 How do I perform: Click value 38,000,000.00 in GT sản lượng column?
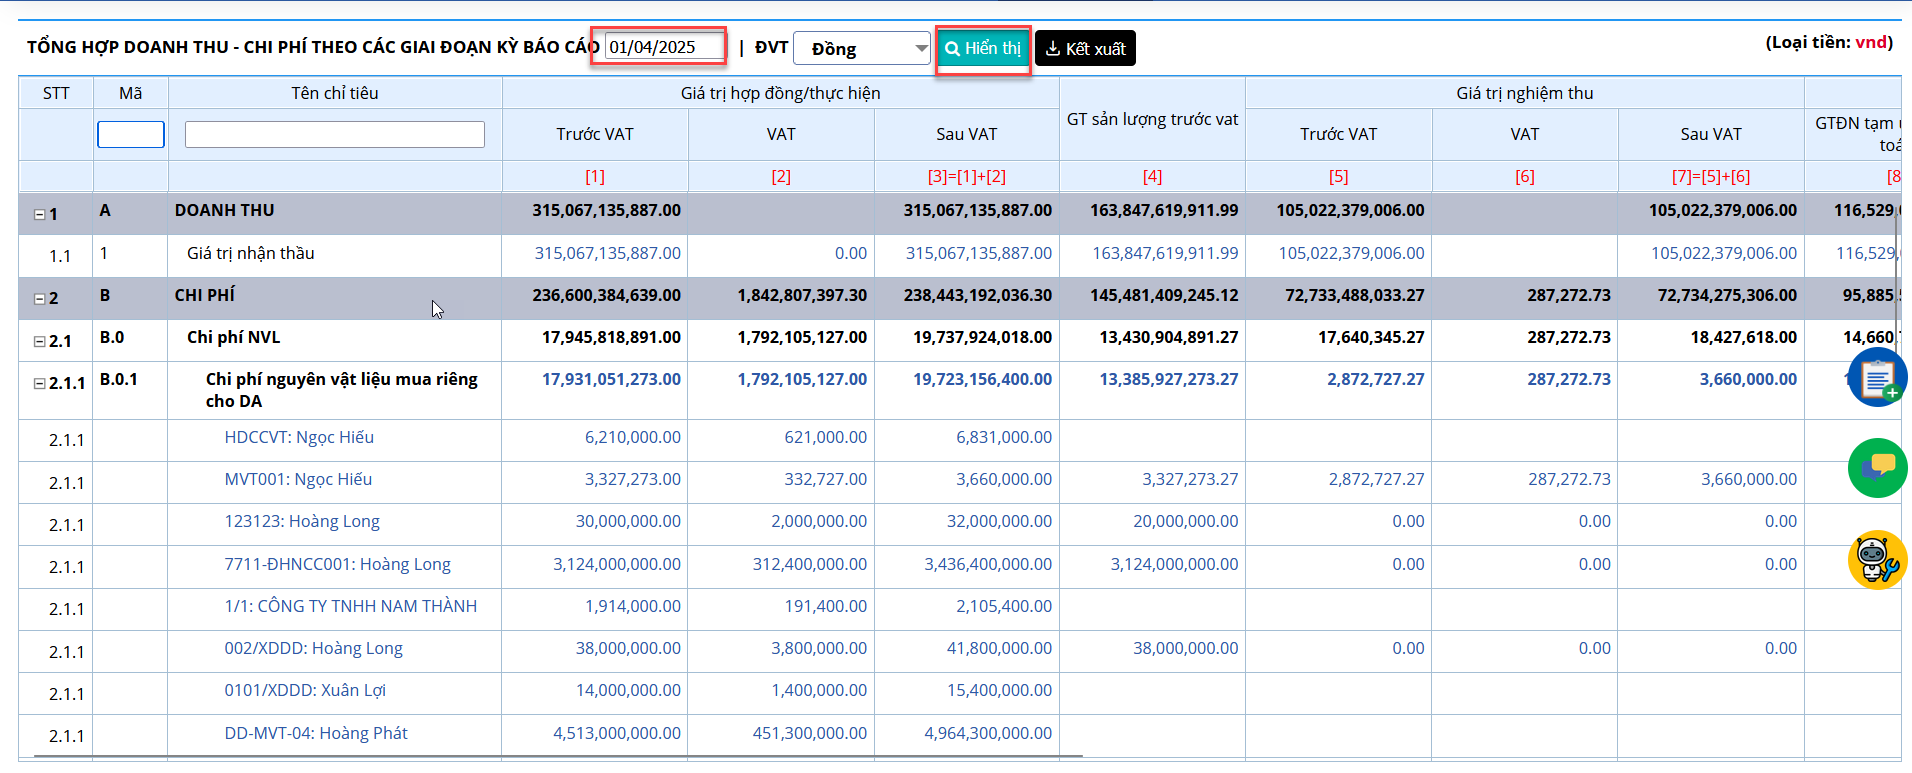pos(1185,648)
